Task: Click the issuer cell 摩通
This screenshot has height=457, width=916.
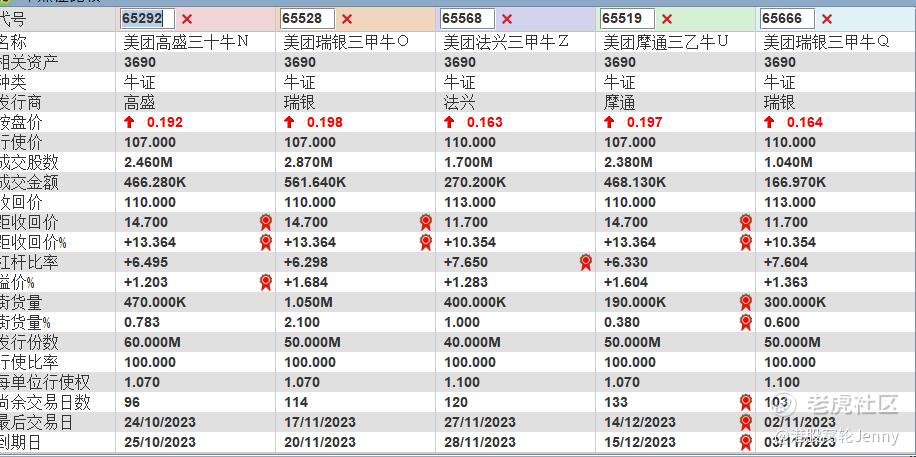Action: click(x=620, y=103)
